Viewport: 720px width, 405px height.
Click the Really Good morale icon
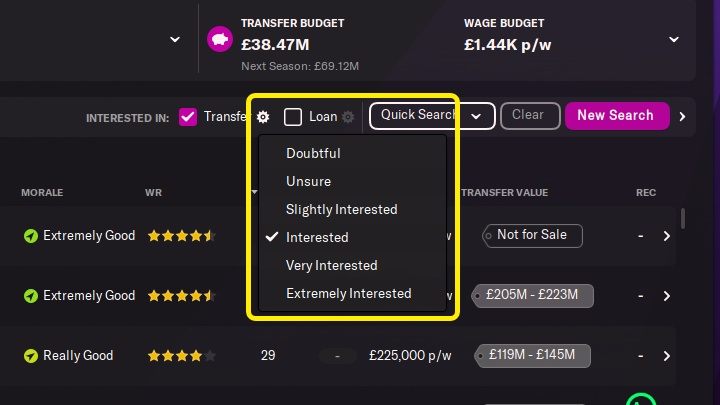[31, 356]
